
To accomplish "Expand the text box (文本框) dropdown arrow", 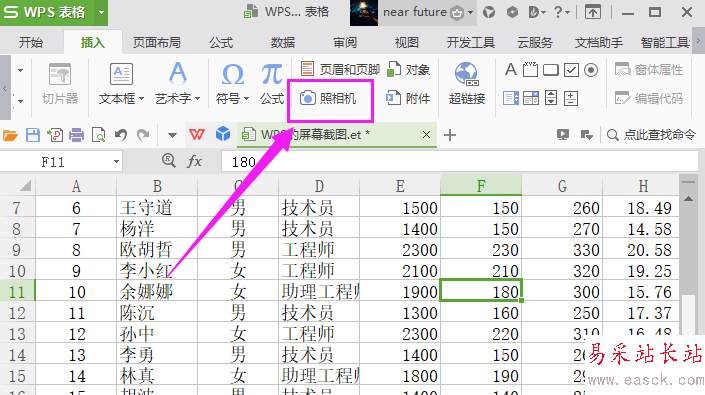I will pos(141,99).
